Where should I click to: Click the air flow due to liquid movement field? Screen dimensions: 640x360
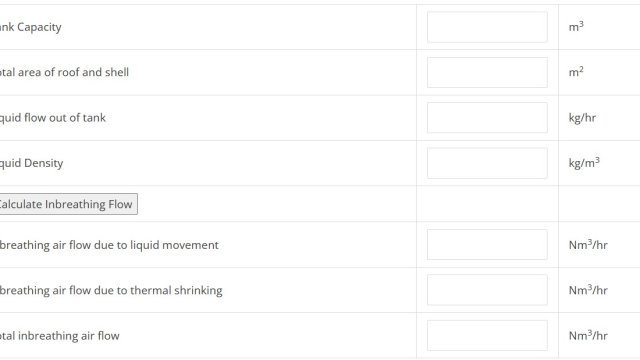coord(487,244)
